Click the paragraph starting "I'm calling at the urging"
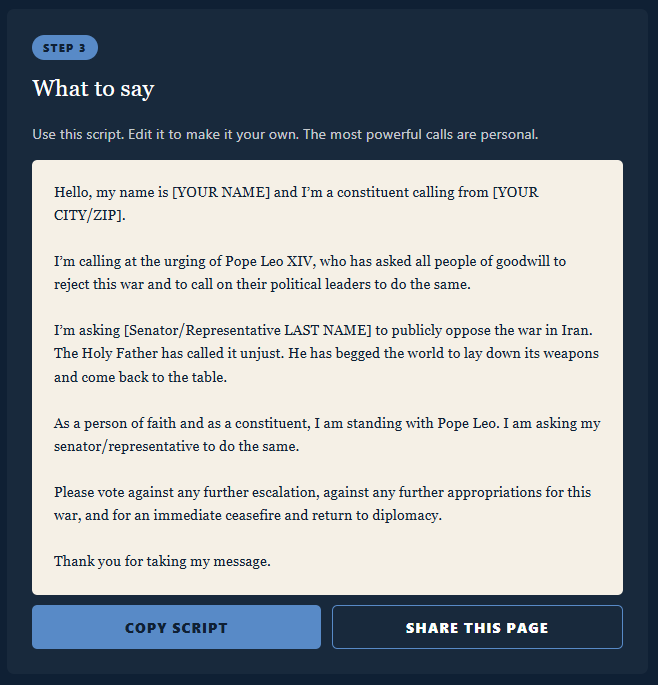658x685 pixels. [310, 272]
